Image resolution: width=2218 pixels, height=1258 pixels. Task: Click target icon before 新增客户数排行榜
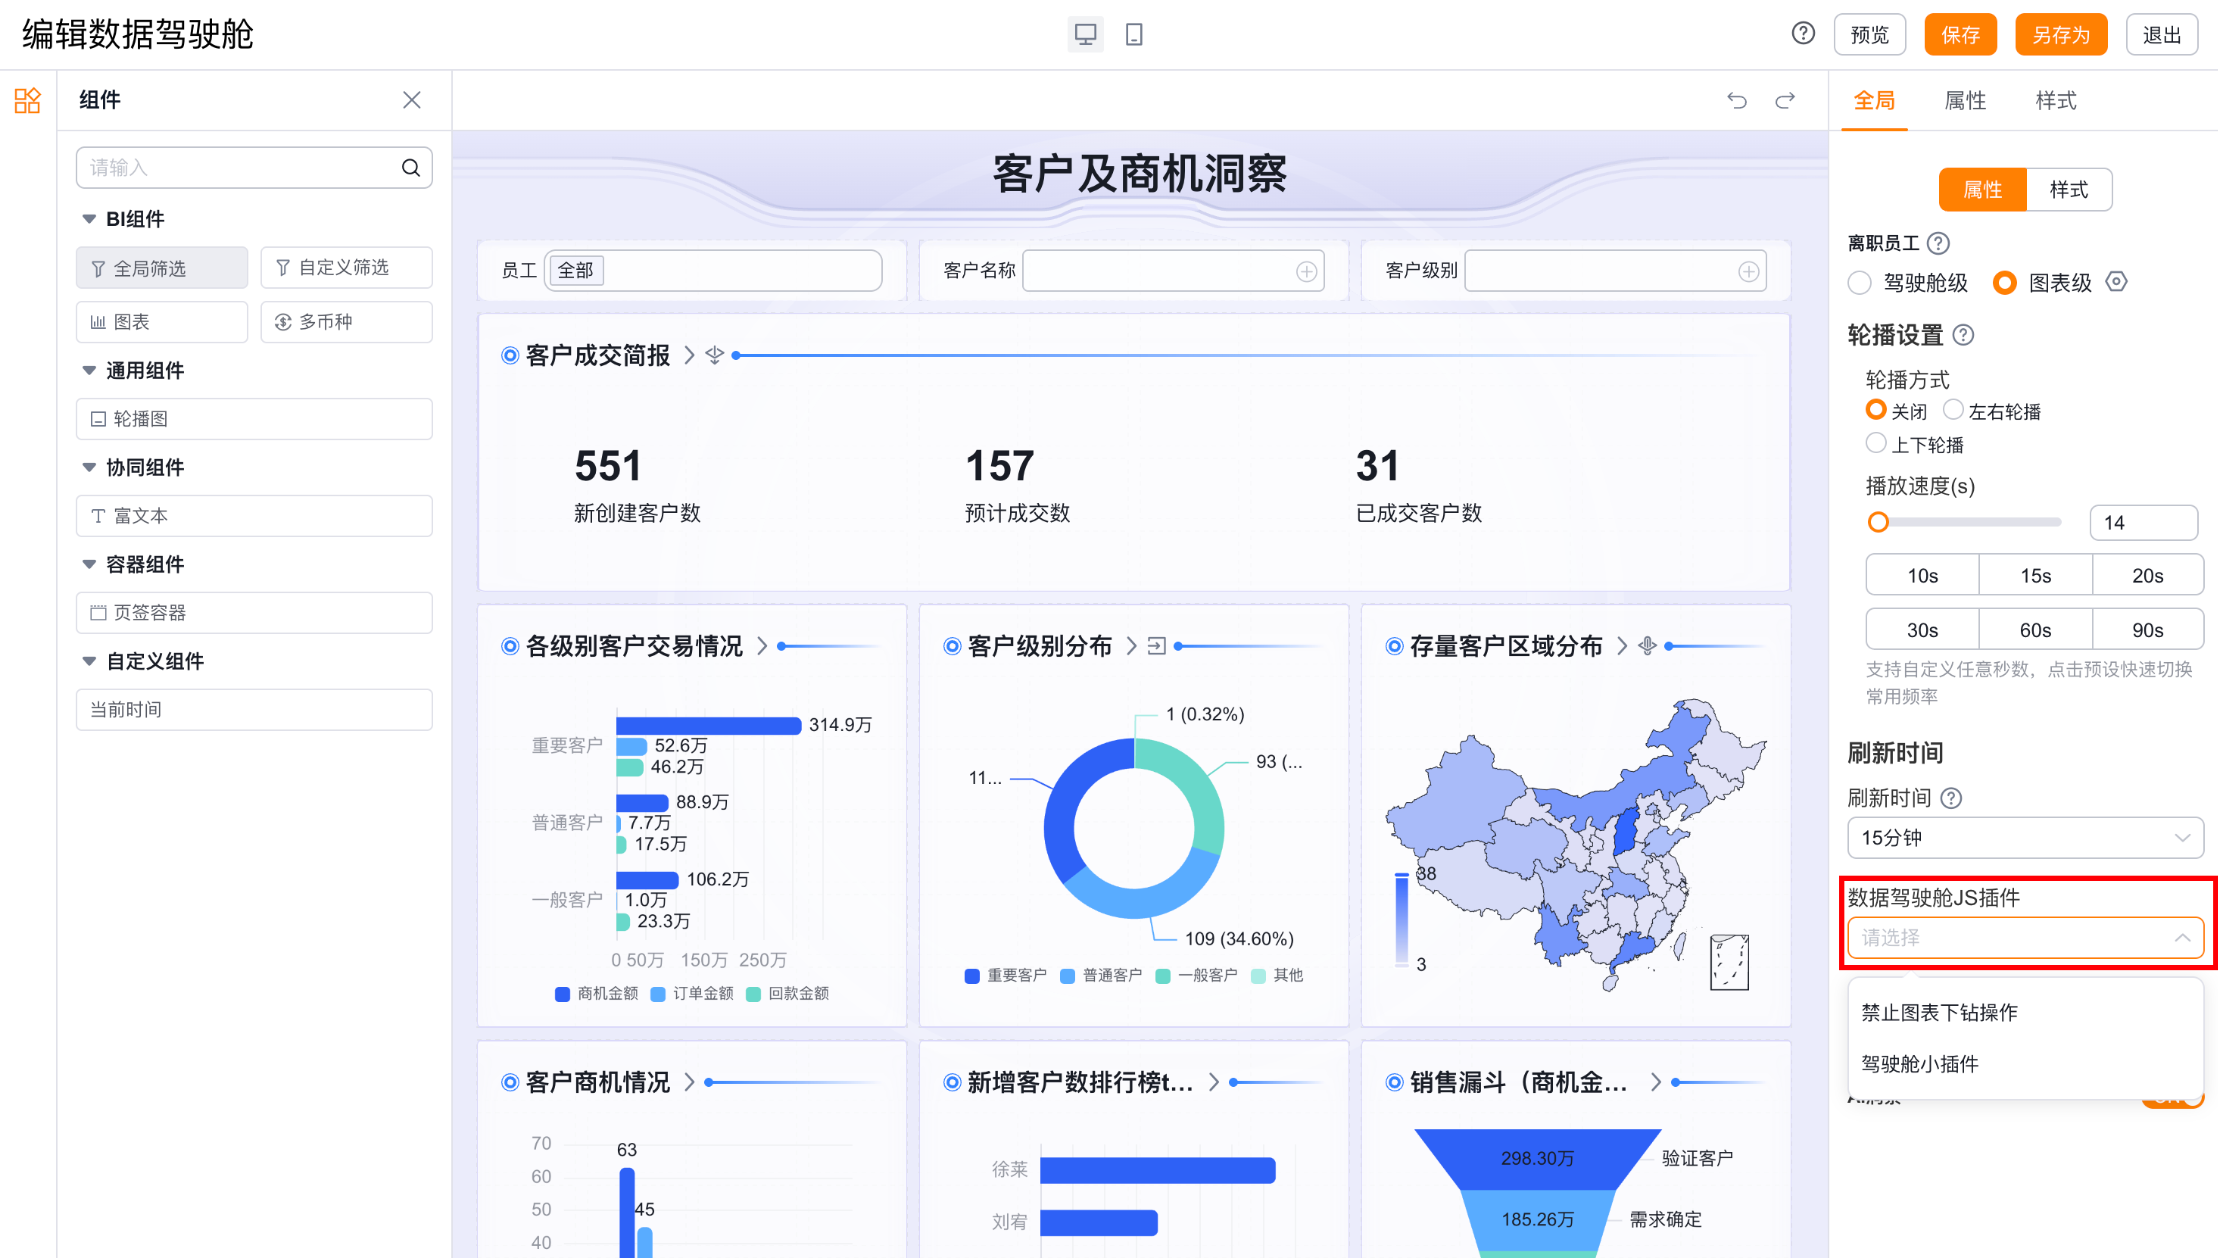952,1082
